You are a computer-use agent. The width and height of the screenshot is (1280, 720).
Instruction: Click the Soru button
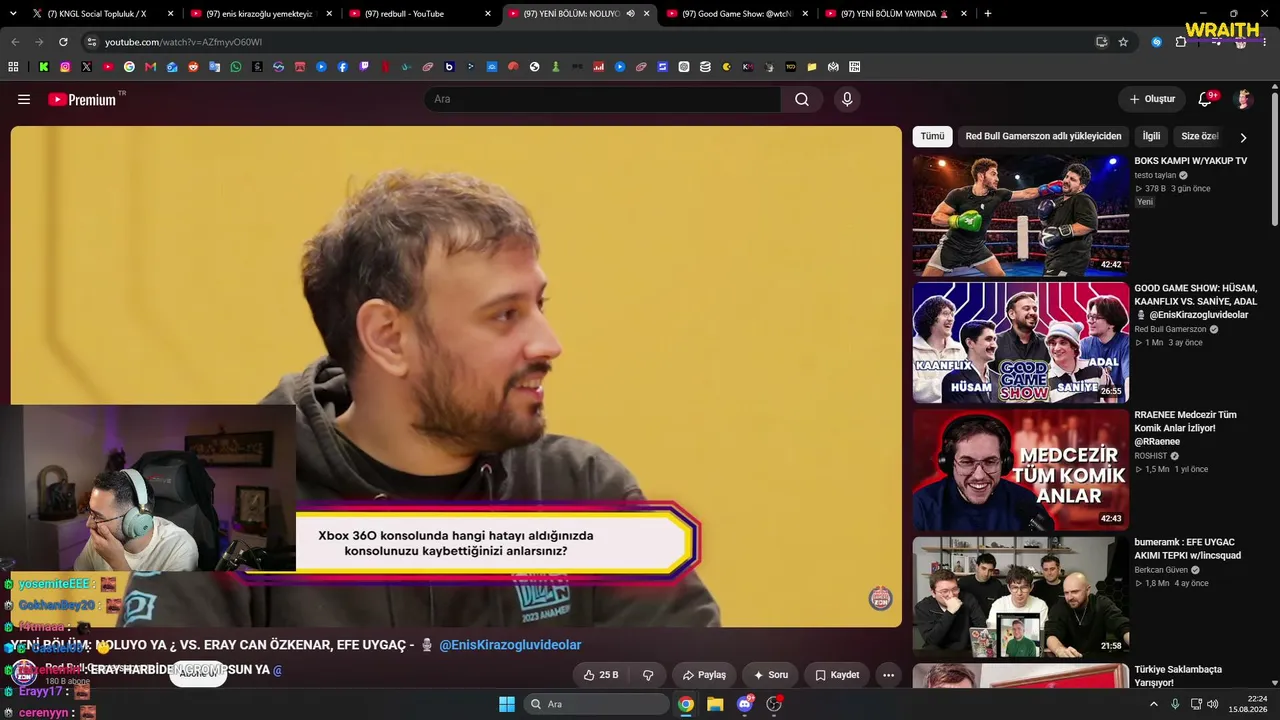point(770,675)
